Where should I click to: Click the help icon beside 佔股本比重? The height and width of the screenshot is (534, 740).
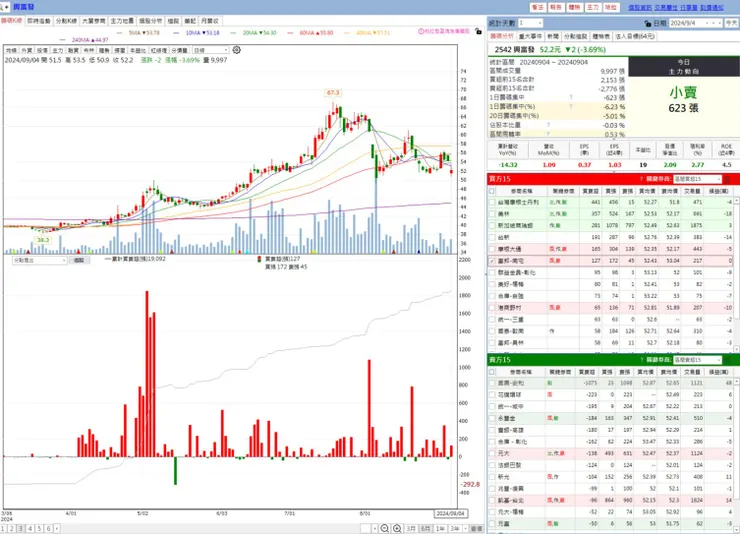[548, 125]
